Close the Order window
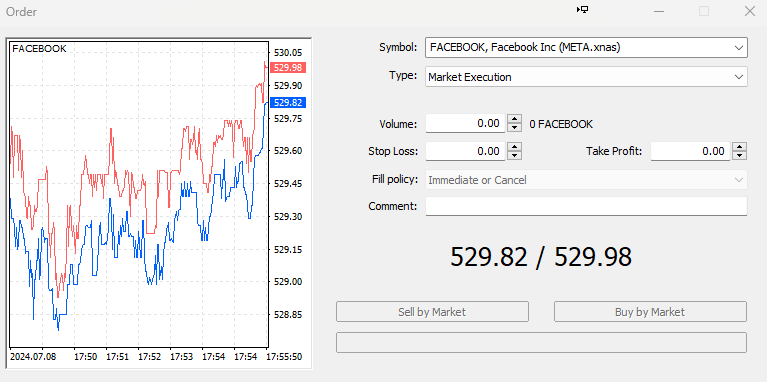 tap(749, 11)
